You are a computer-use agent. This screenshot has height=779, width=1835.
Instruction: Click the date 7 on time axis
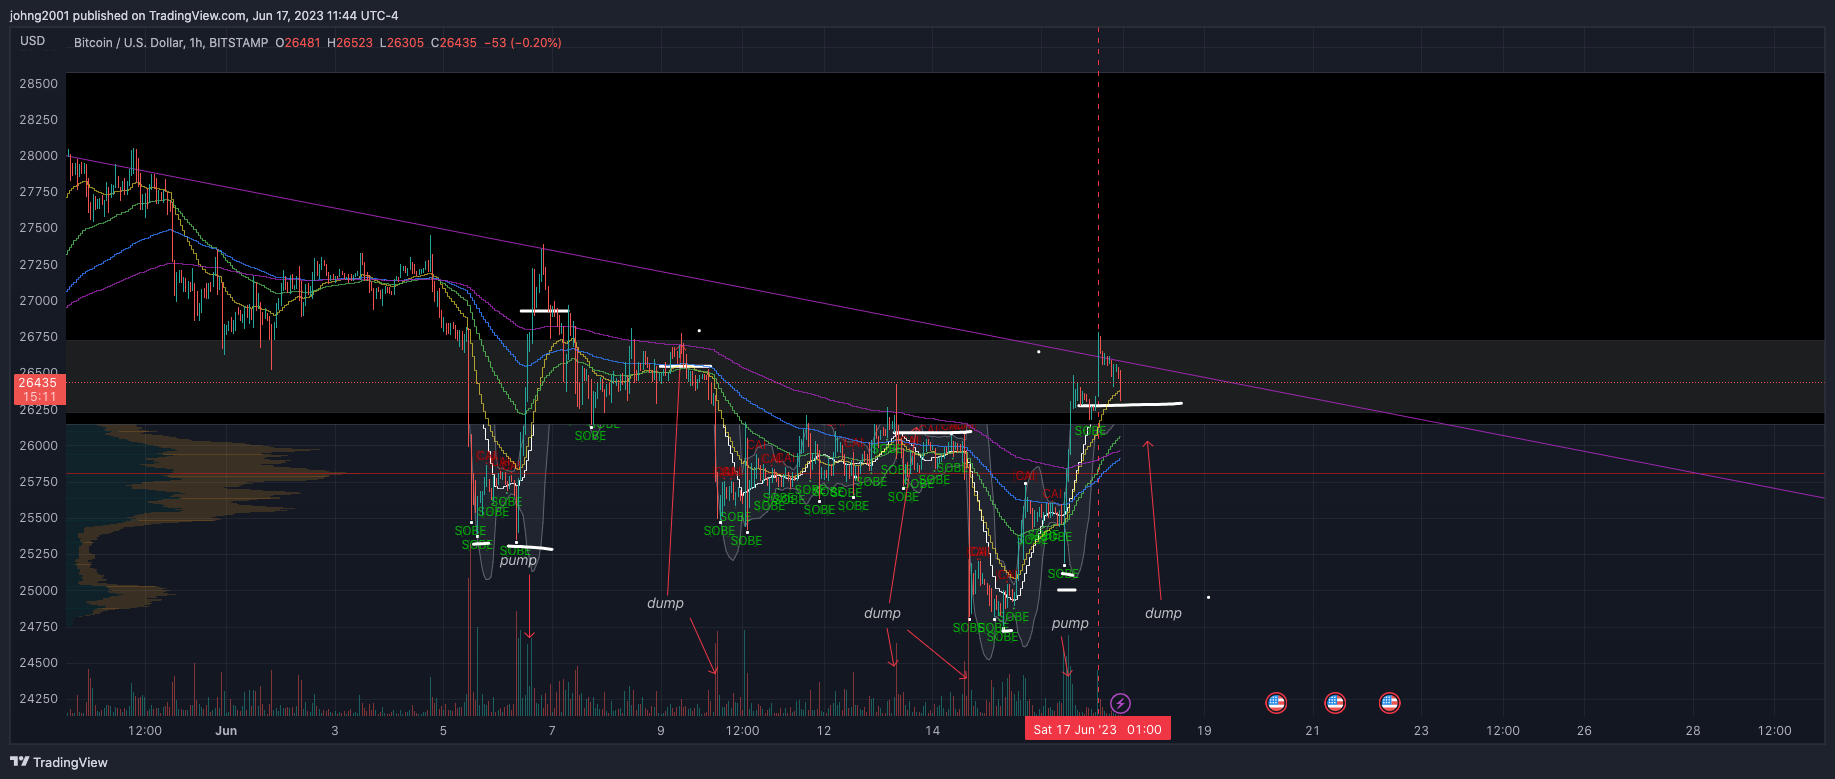coord(552,731)
